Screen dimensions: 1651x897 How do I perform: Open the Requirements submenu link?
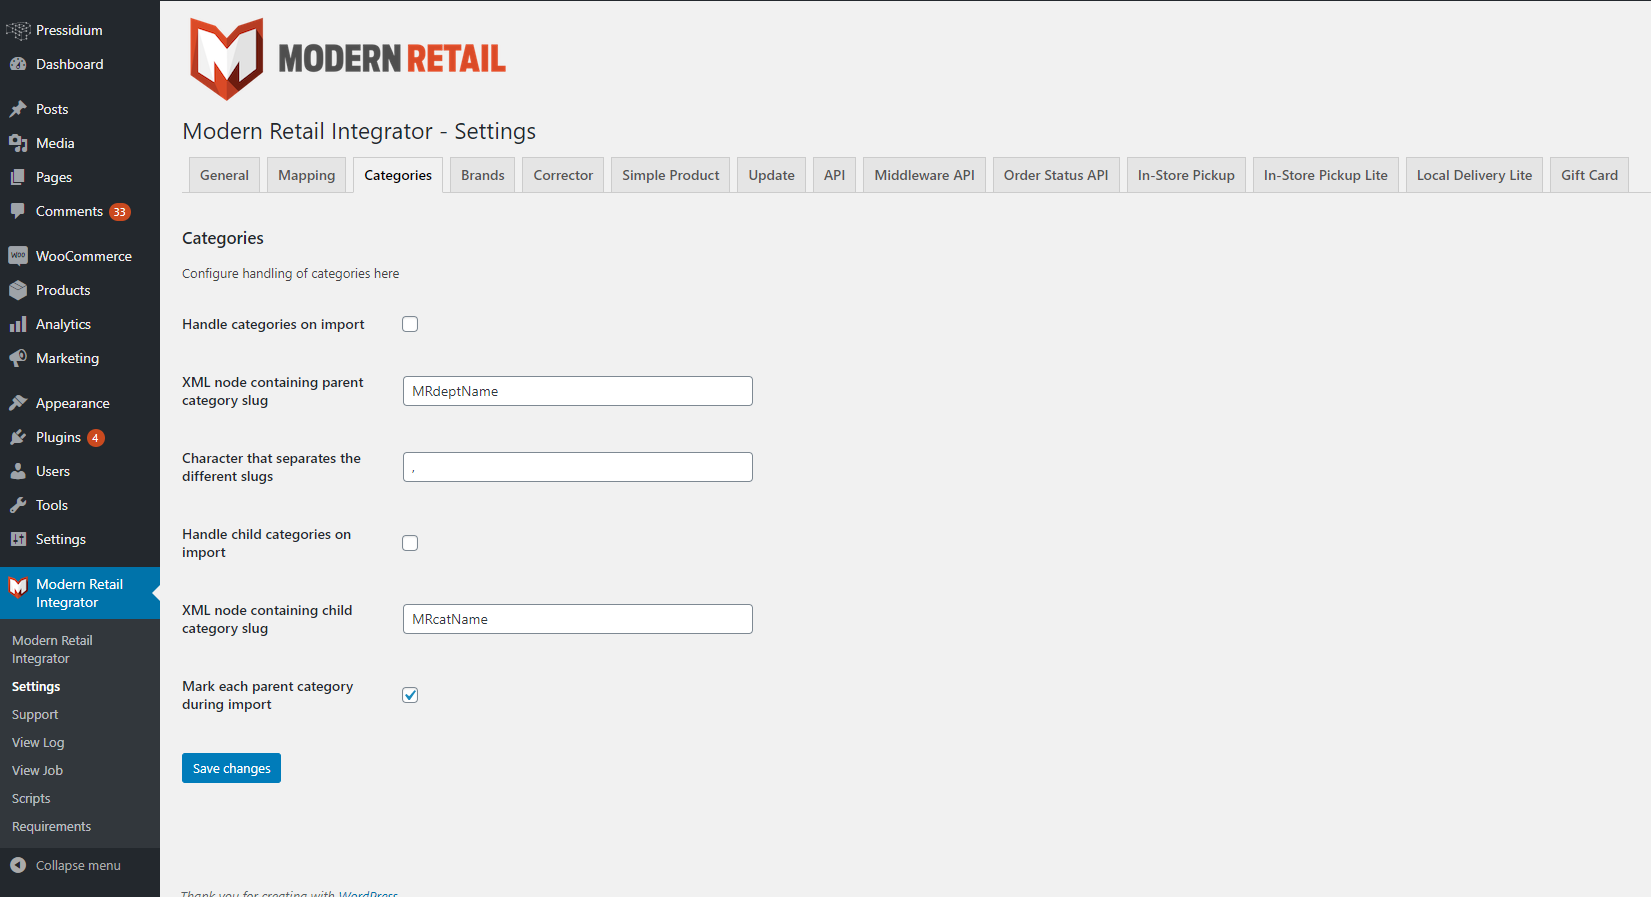pos(51,826)
